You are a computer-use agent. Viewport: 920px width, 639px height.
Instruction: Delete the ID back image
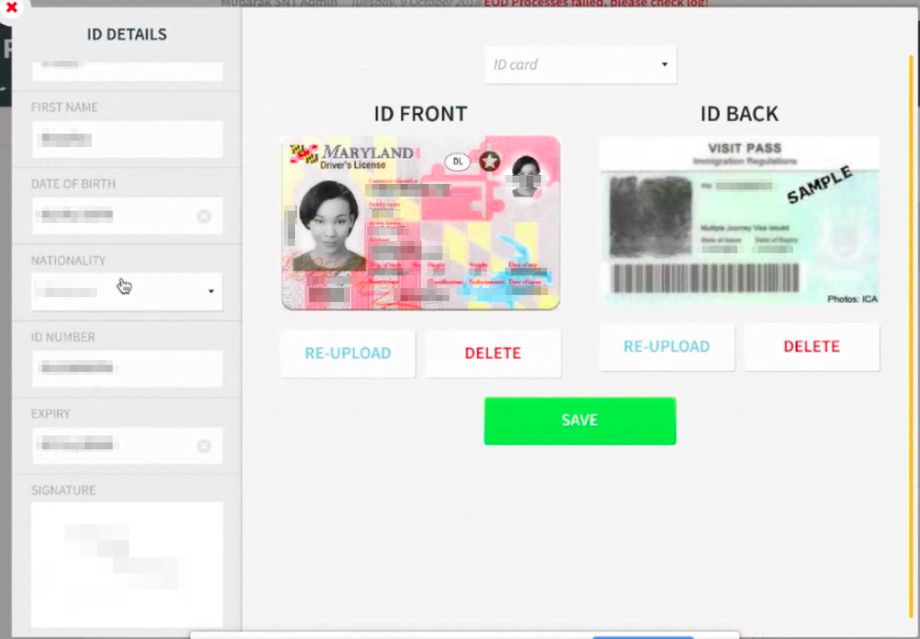point(811,347)
